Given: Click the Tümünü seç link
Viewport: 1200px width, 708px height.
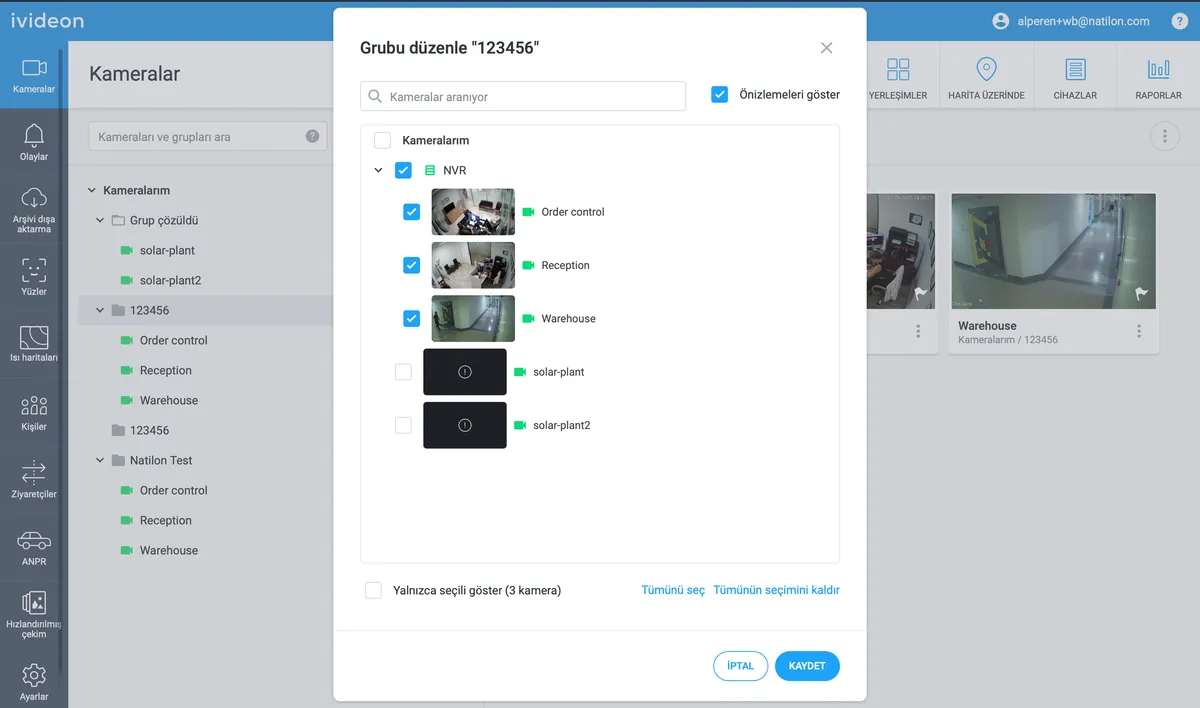Looking at the screenshot, I should (673, 590).
